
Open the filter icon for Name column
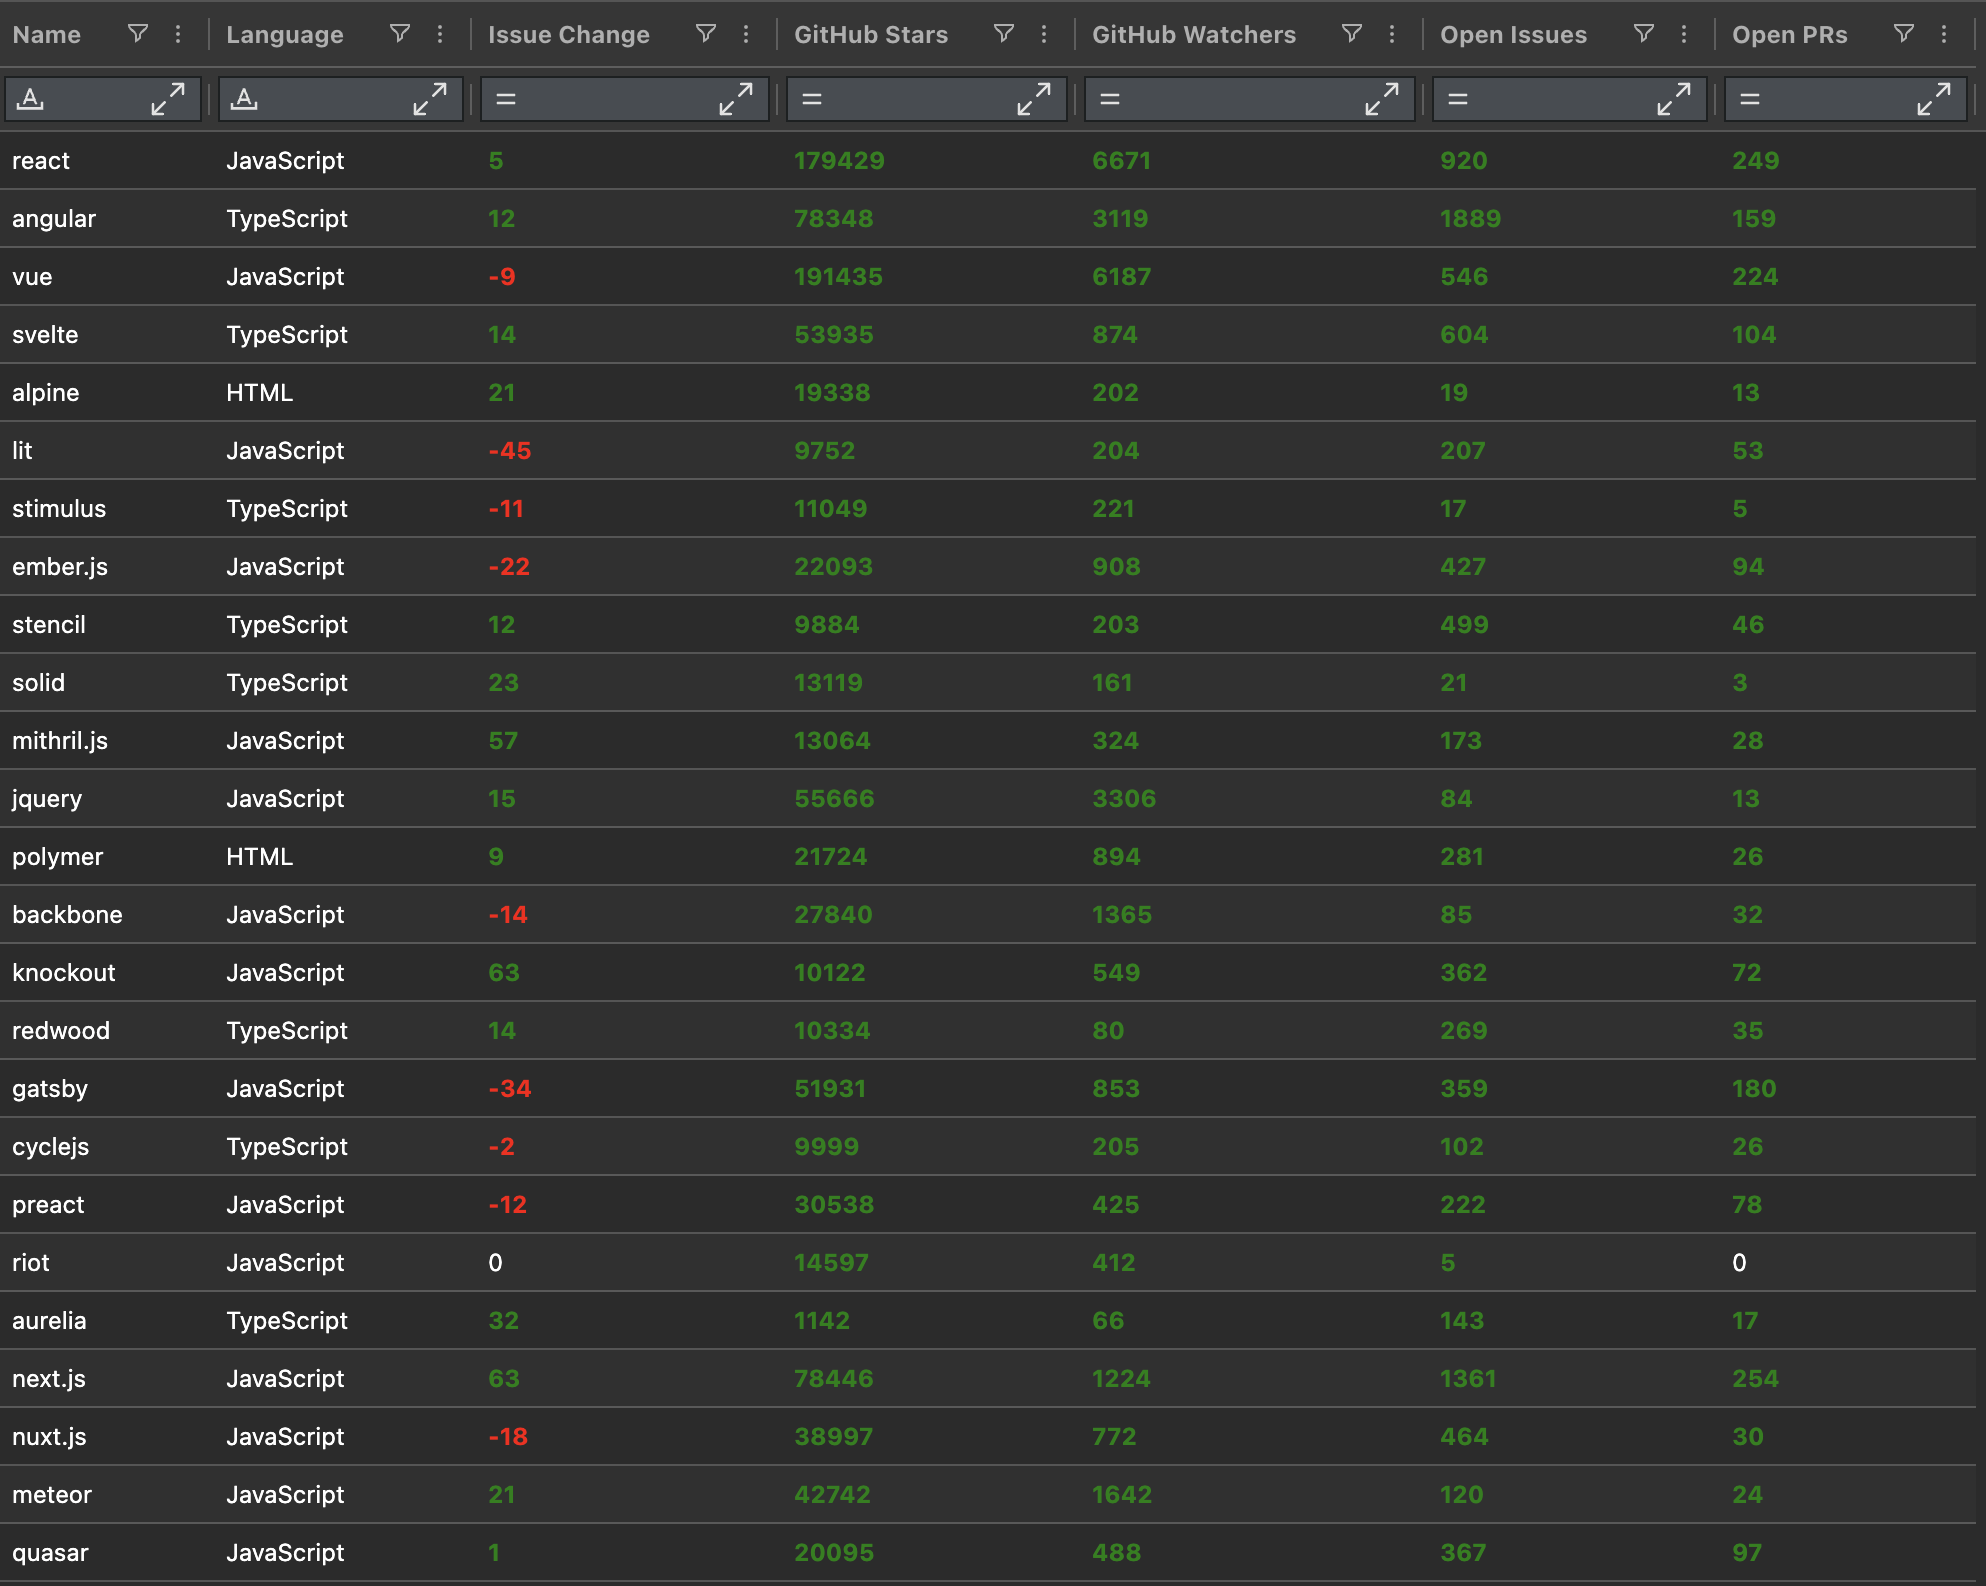(138, 34)
